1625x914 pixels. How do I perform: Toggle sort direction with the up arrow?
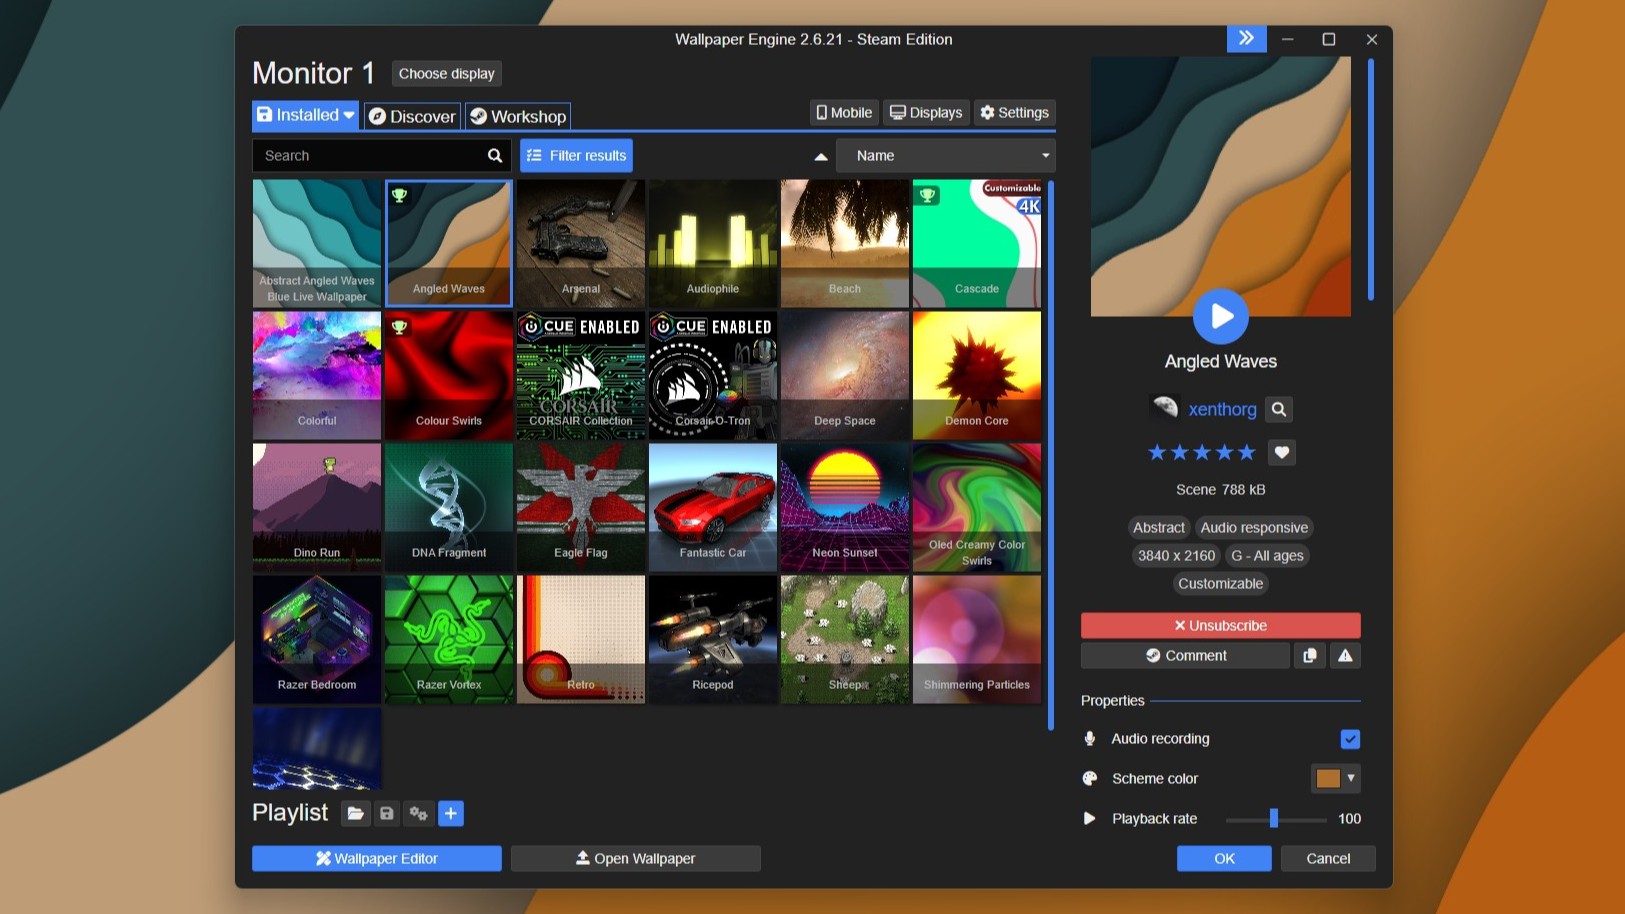point(821,157)
